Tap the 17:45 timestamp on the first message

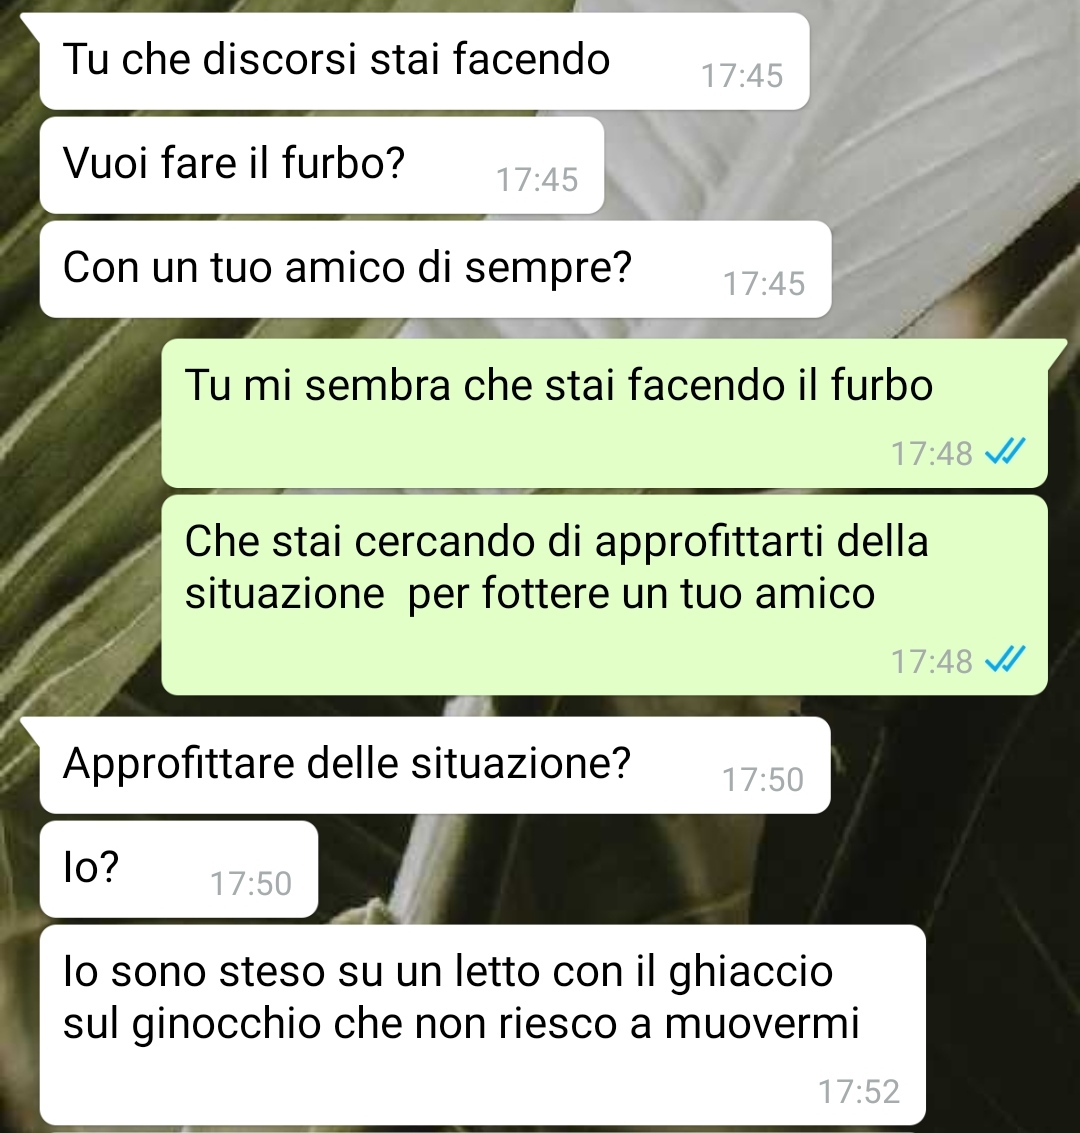(x=742, y=76)
